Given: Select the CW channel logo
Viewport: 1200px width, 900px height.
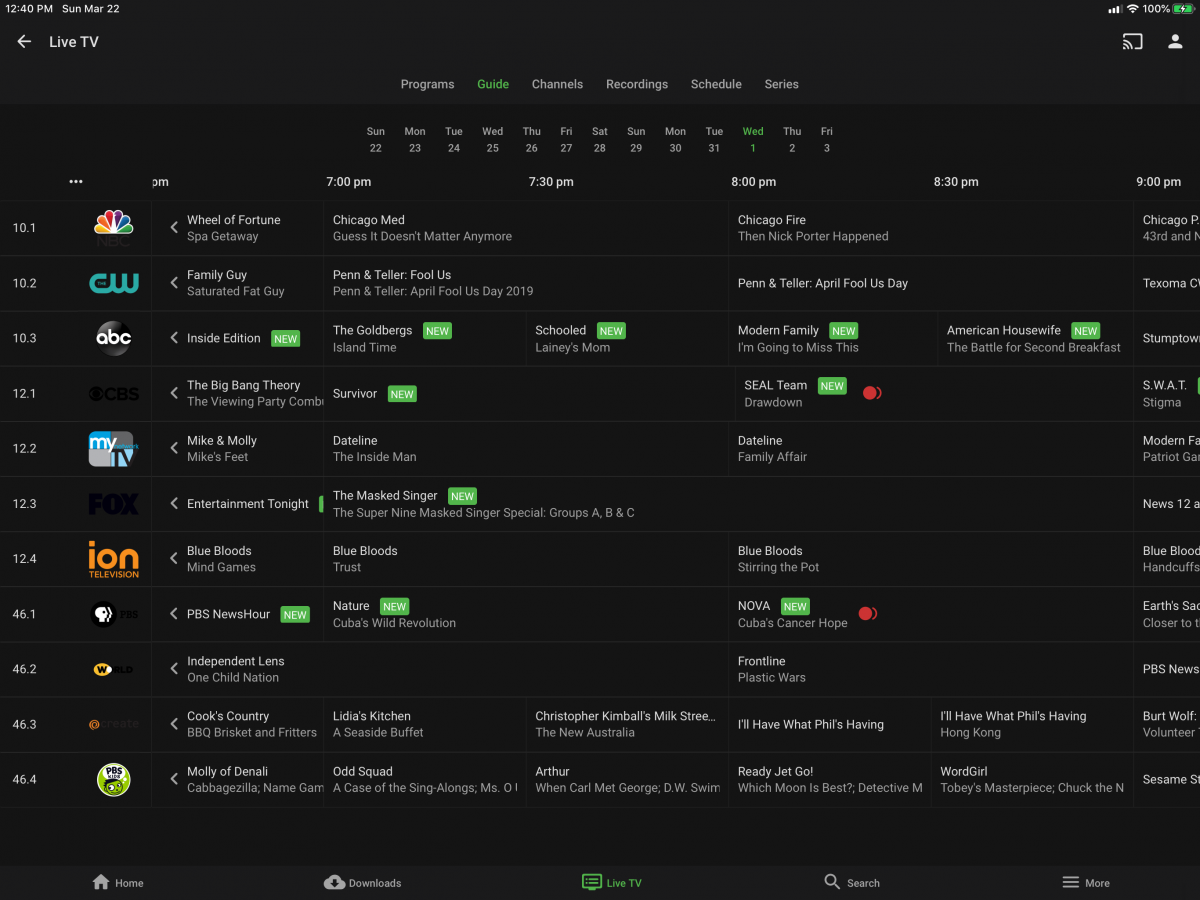Looking at the screenshot, I should 114,283.
